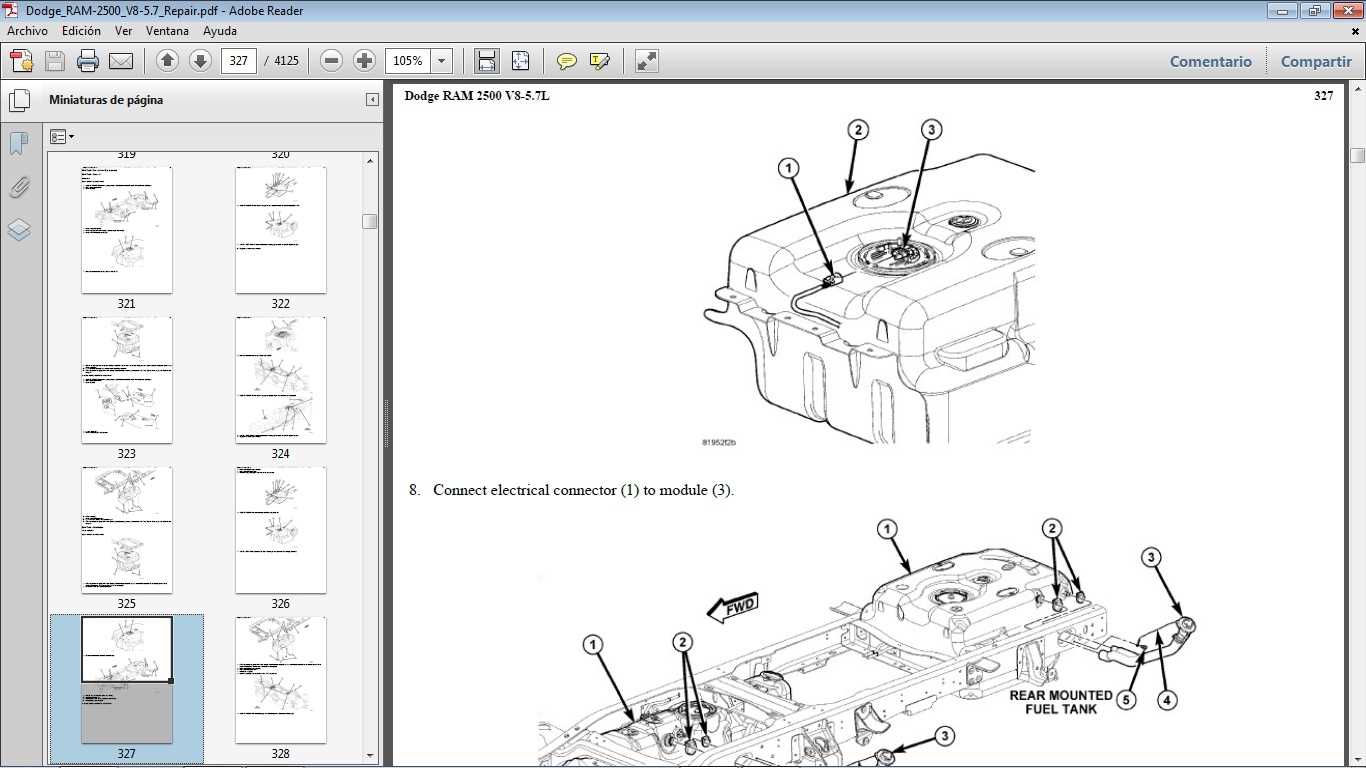1366x768 pixels.
Task: Select page 323 thumbnail
Action: (x=127, y=380)
